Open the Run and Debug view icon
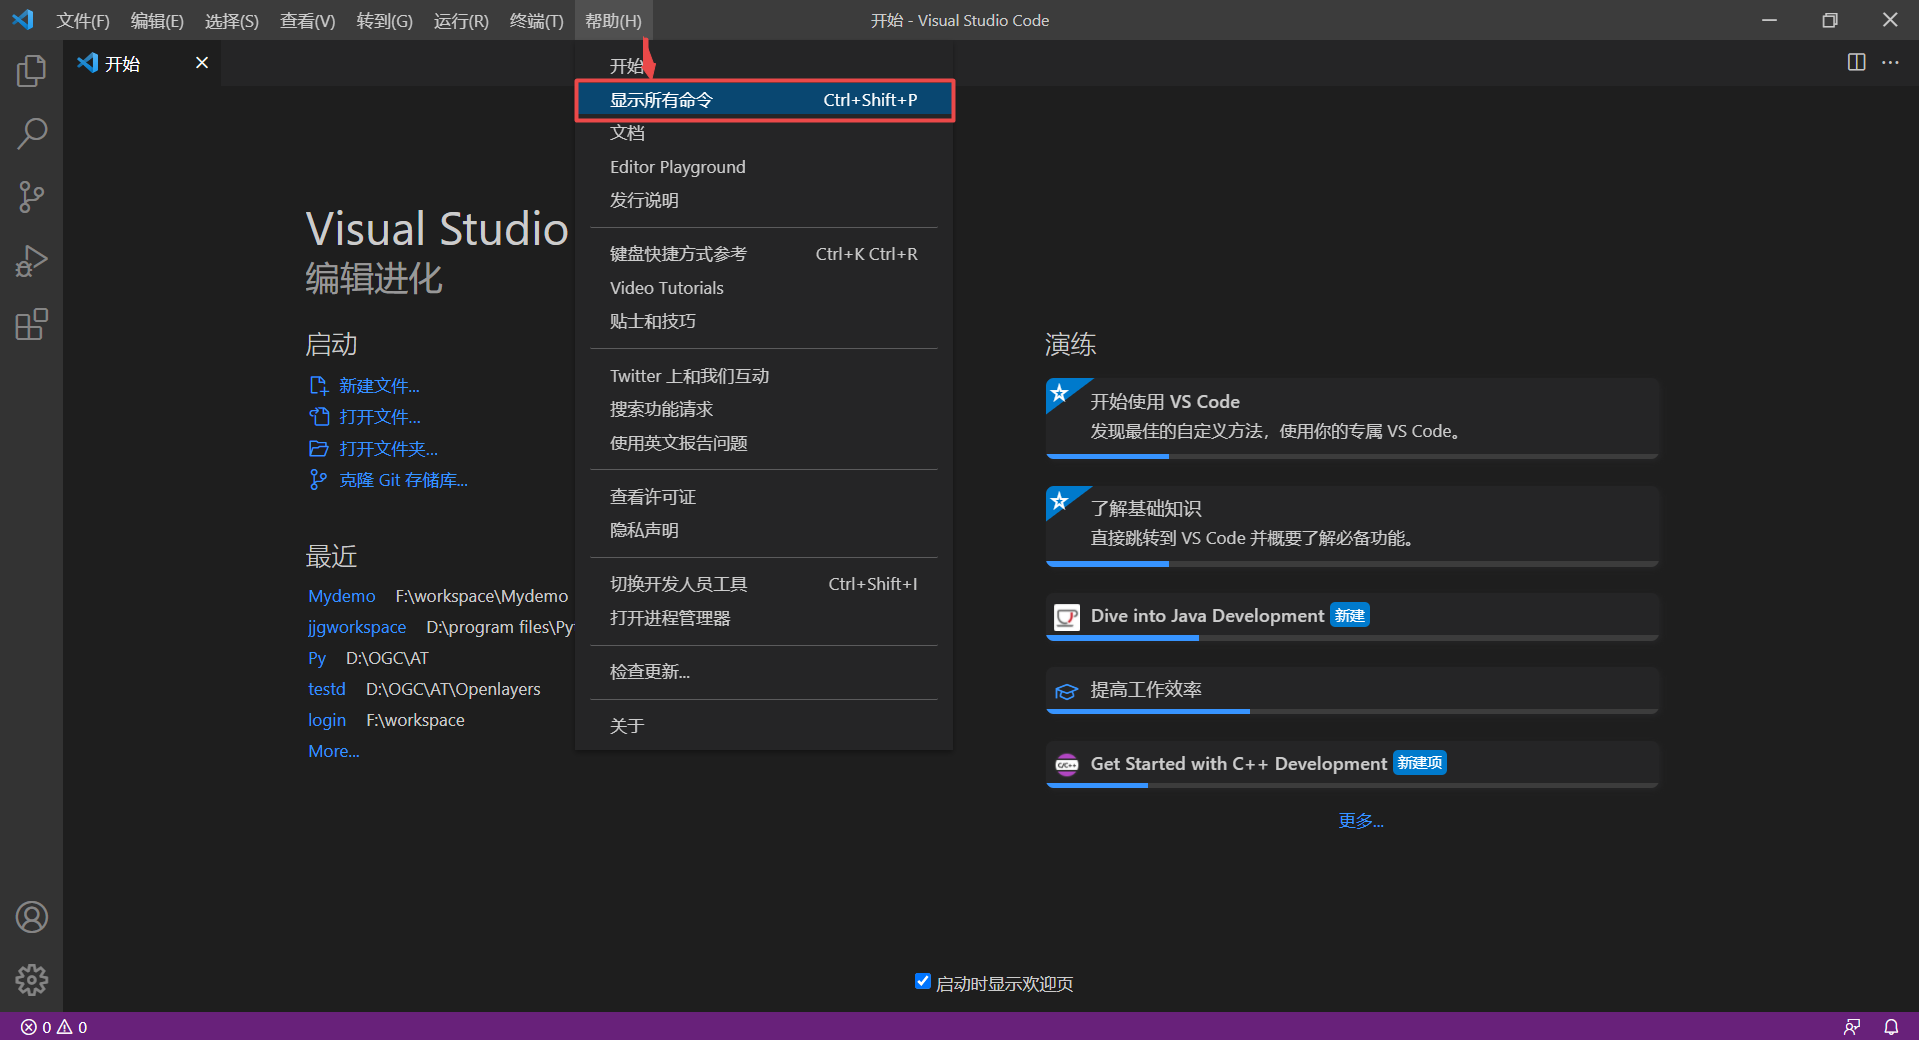This screenshot has height=1040, width=1919. [31, 261]
